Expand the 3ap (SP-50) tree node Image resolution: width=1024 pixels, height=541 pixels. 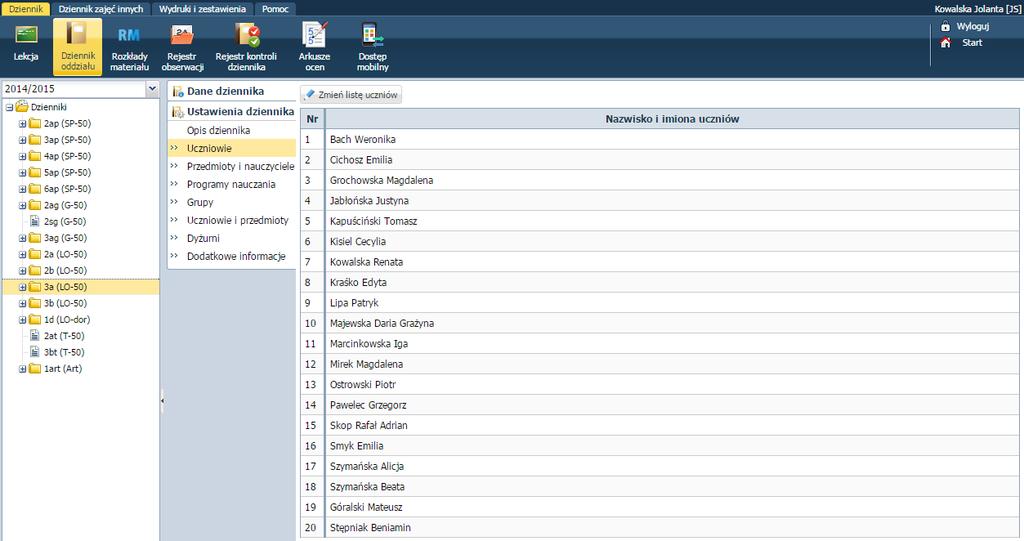(22, 140)
